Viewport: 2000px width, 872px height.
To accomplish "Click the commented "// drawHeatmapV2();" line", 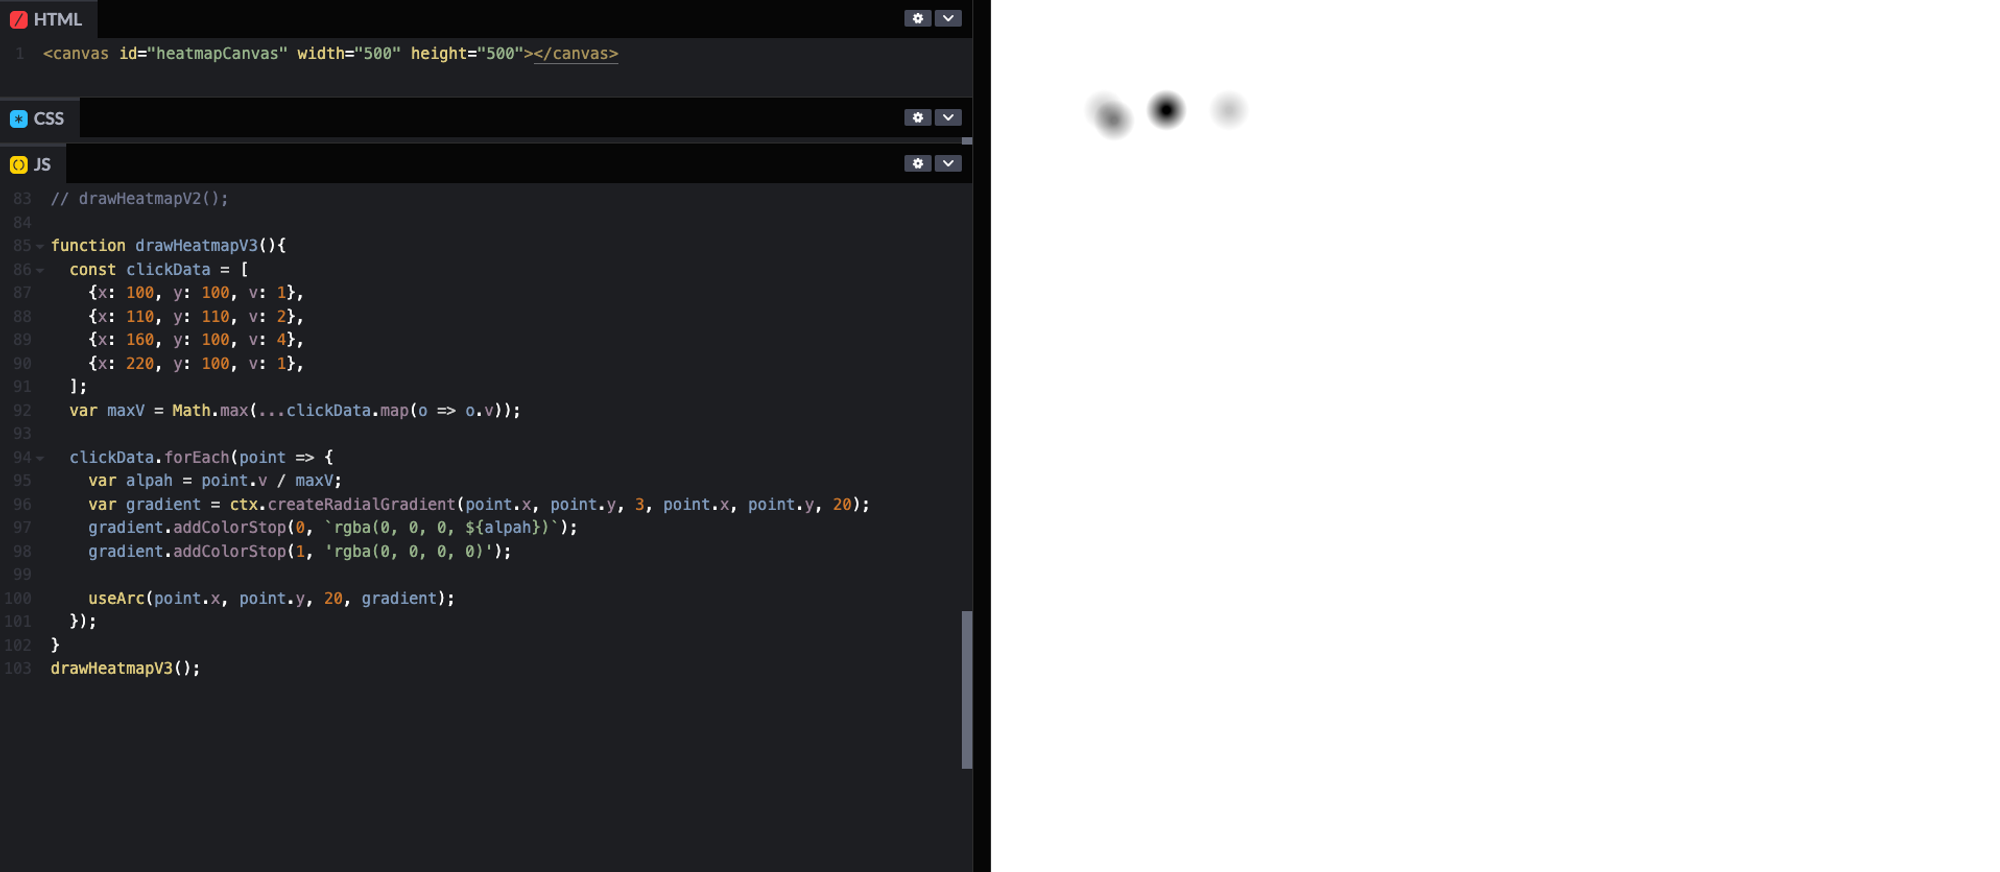I will click(139, 198).
